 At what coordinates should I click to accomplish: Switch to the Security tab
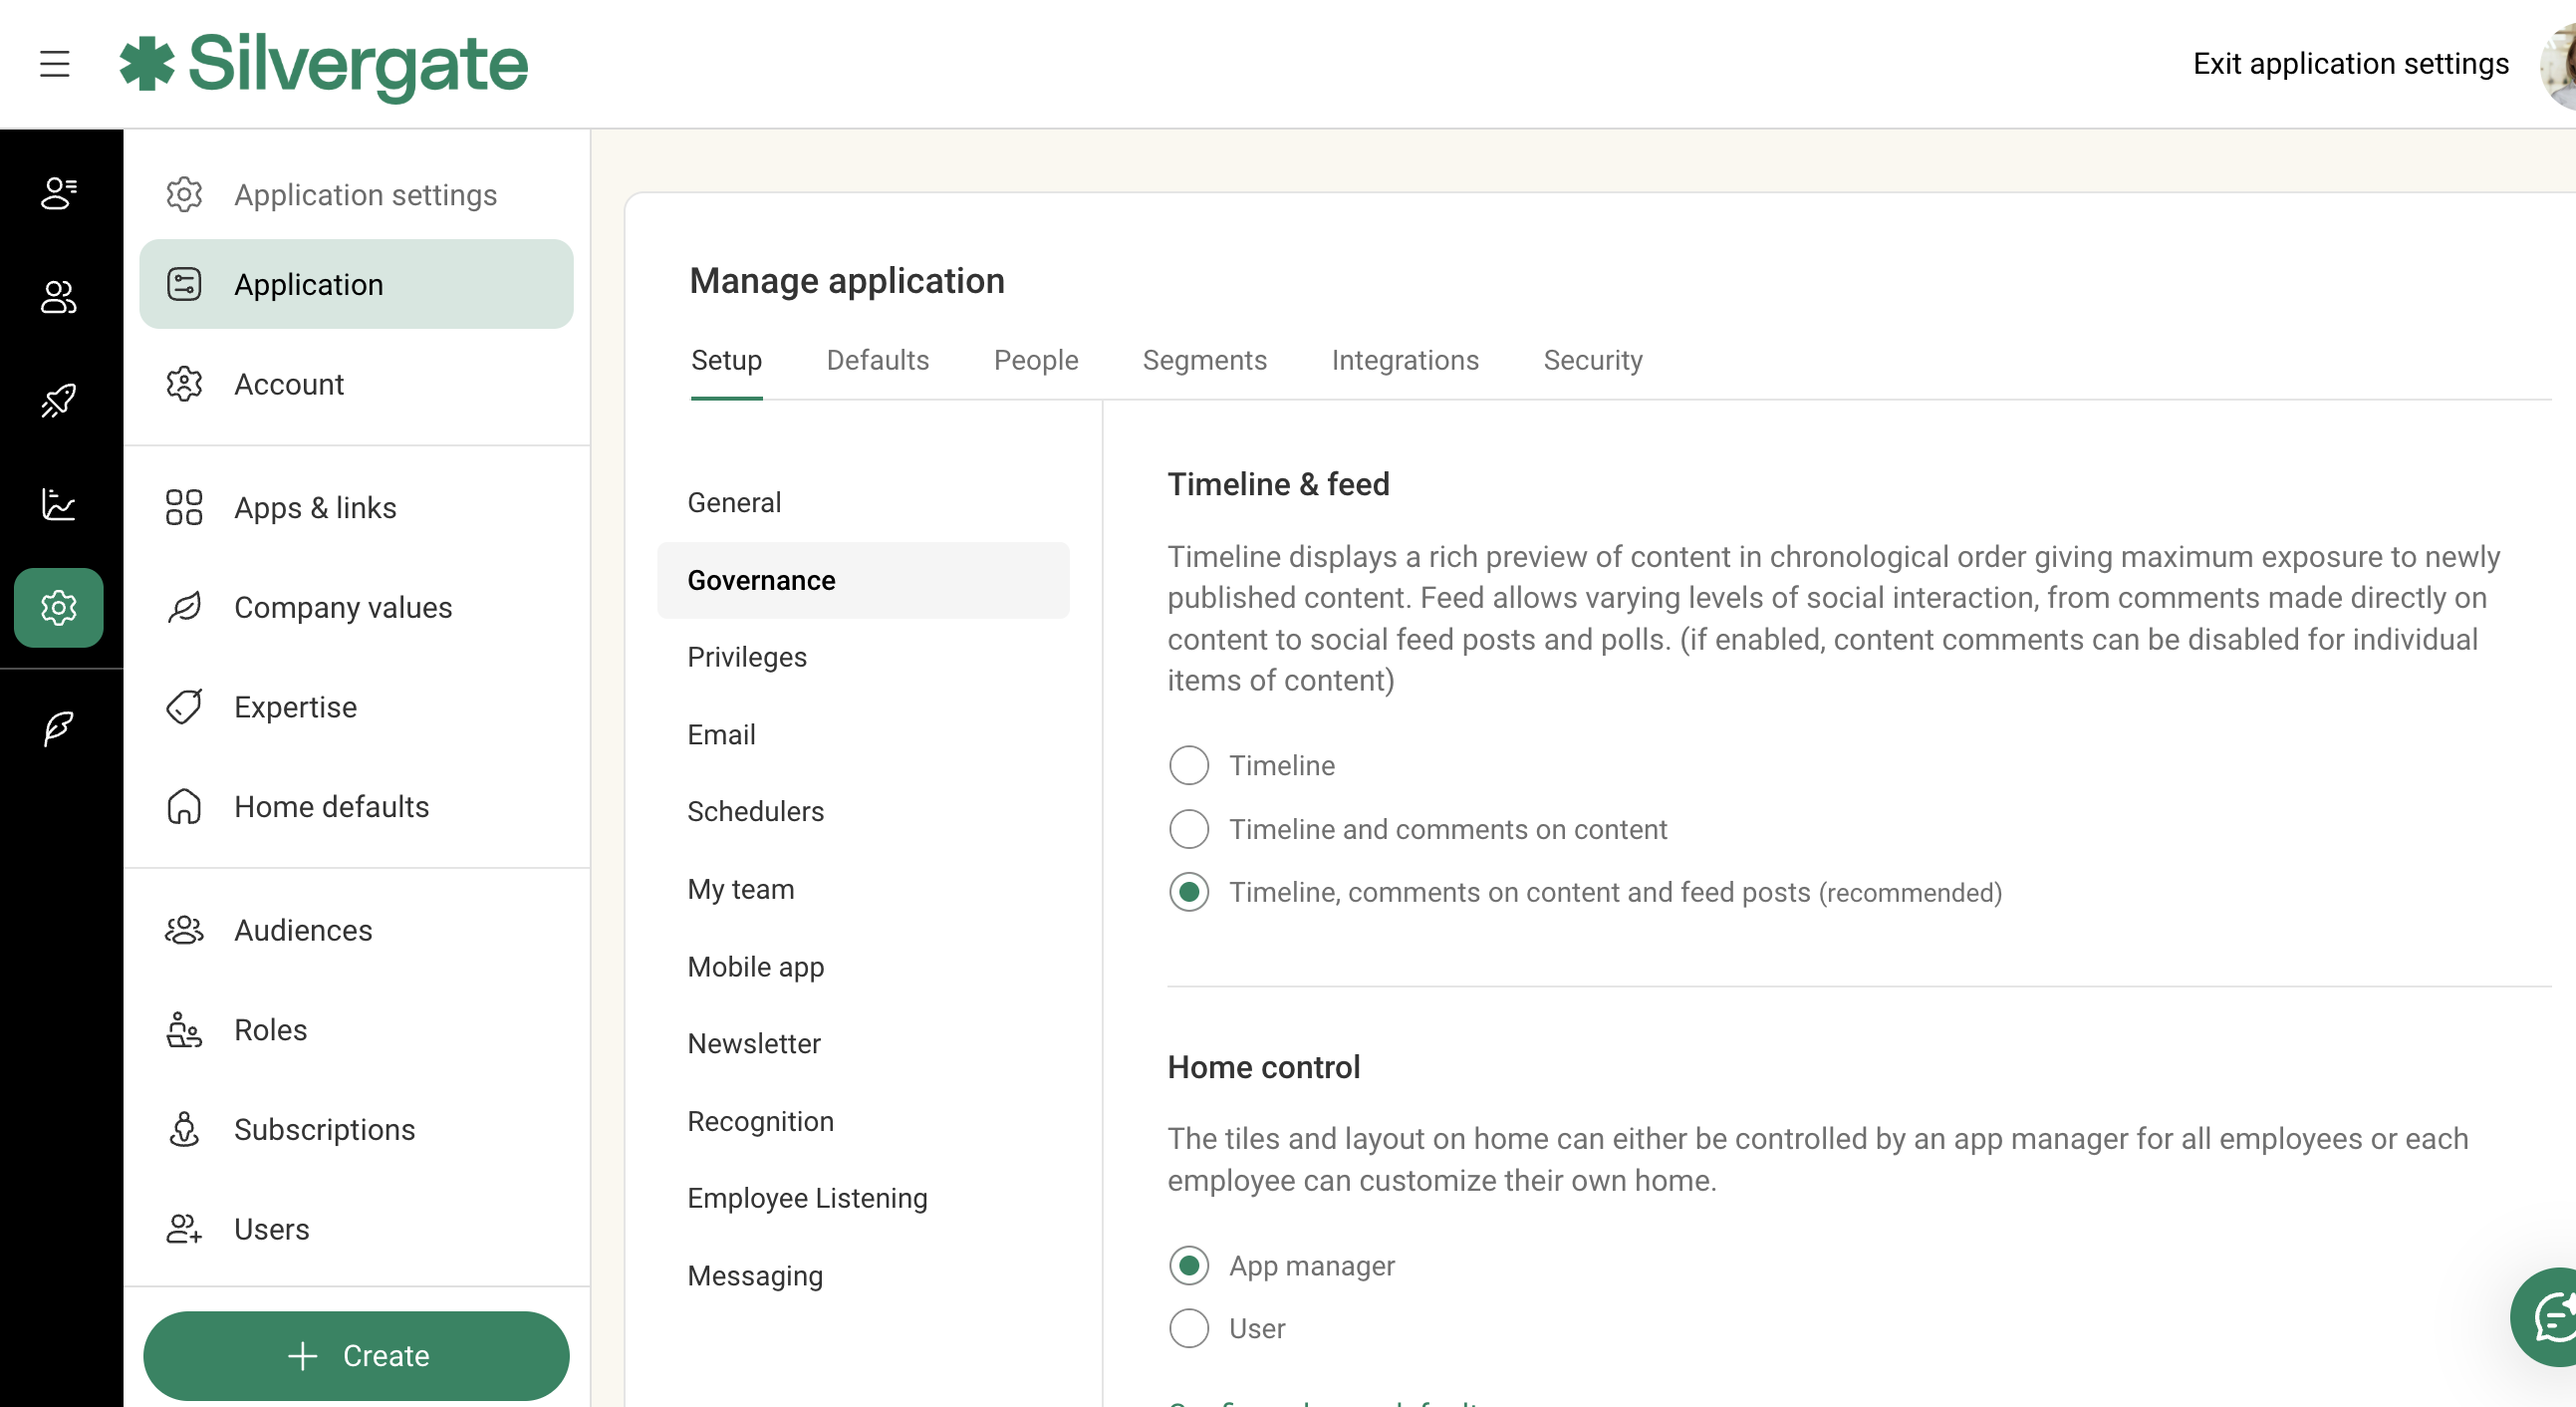[1592, 360]
